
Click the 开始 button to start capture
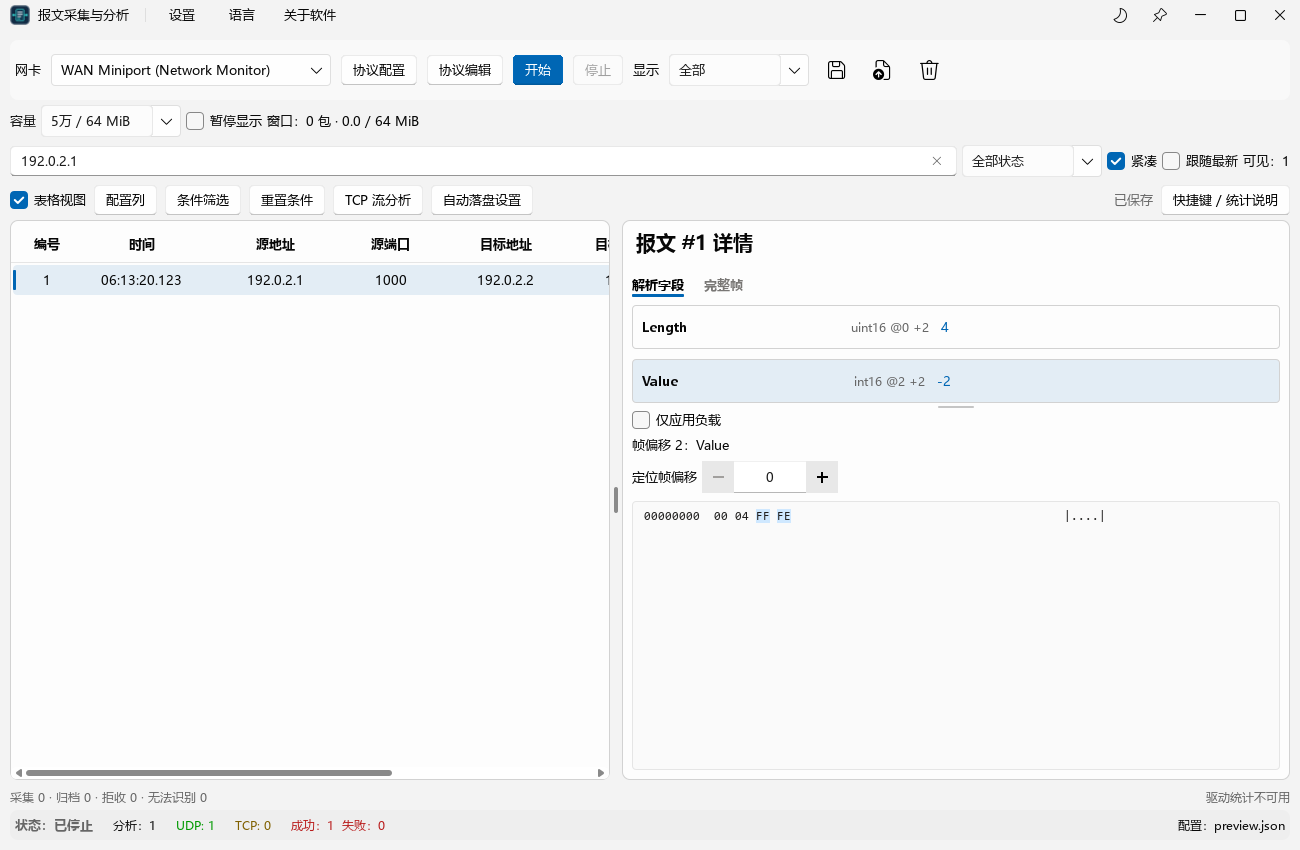(538, 70)
